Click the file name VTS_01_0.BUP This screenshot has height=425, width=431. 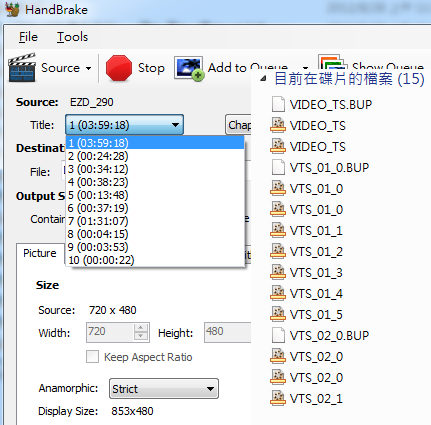point(329,168)
